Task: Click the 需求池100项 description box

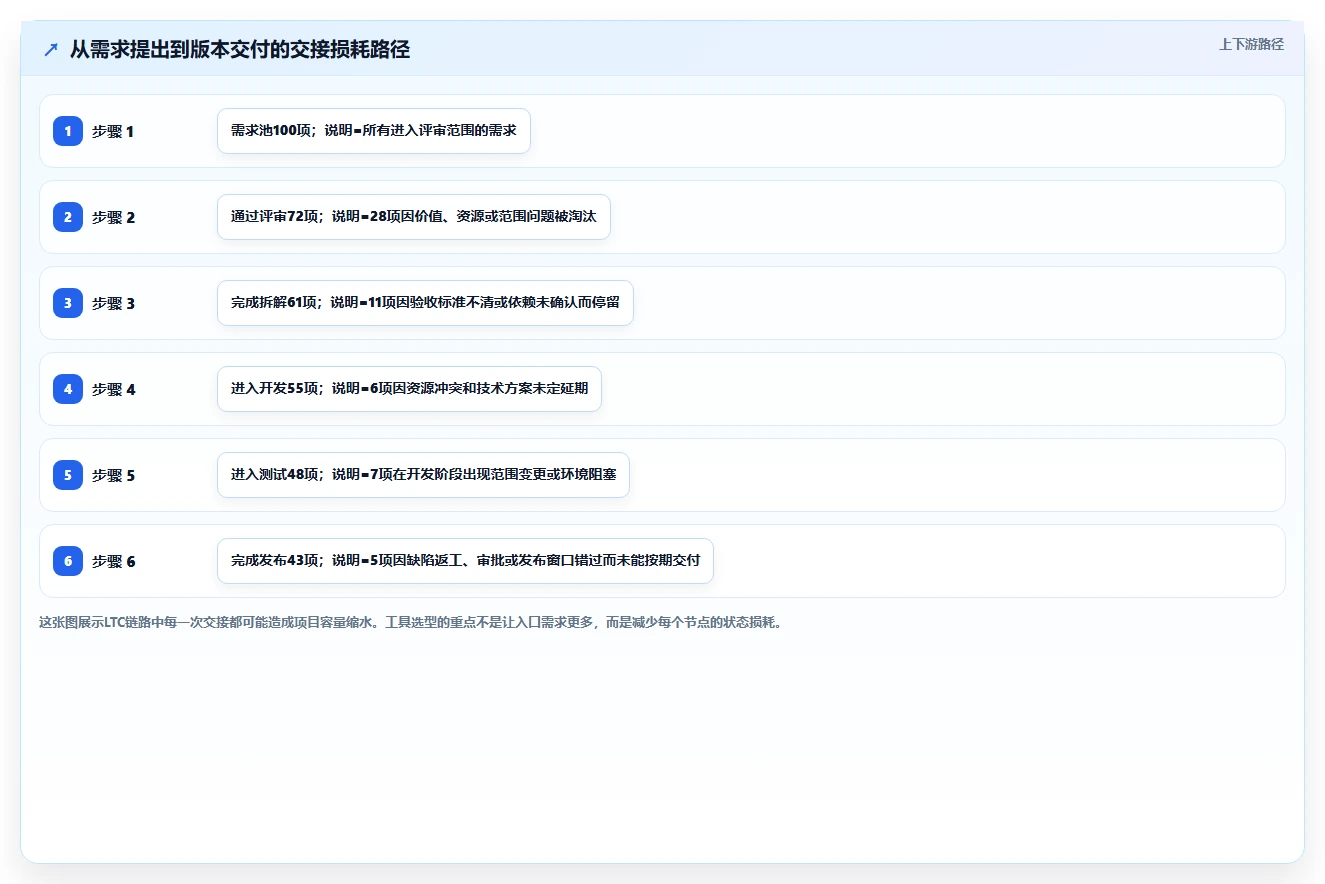Action: click(x=374, y=131)
